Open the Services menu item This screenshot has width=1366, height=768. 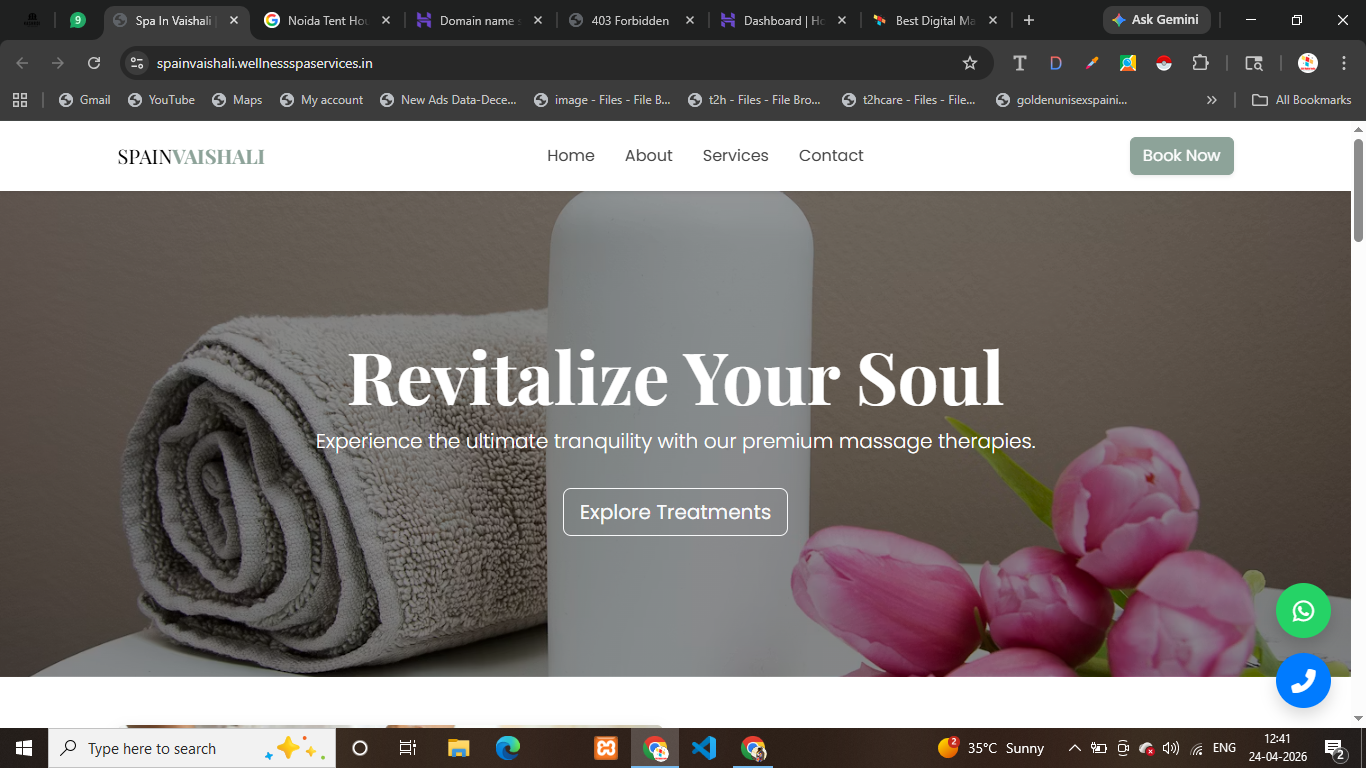point(735,156)
